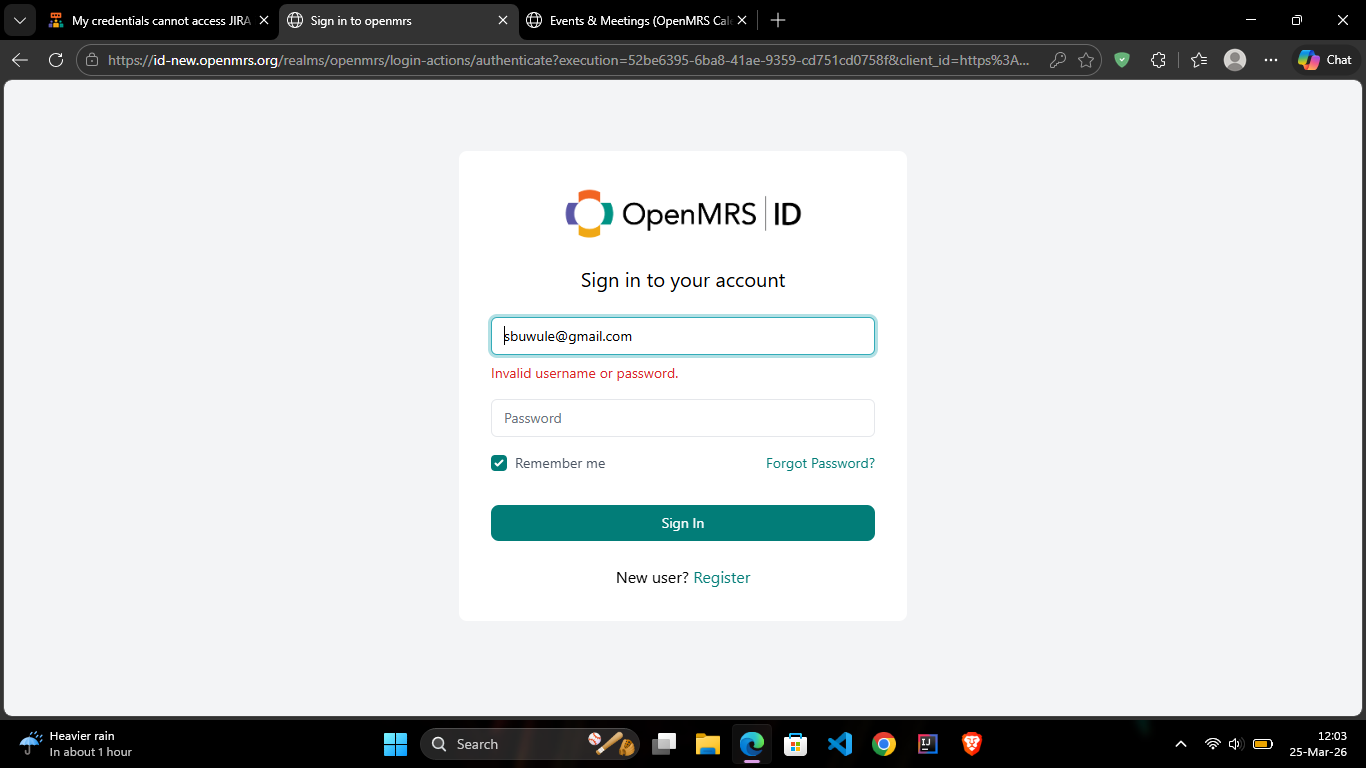Image resolution: width=1366 pixels, height=768 pixels.
Task: Open Visual Studio Code from the taskbar
Action: click(x=840, y=744)
